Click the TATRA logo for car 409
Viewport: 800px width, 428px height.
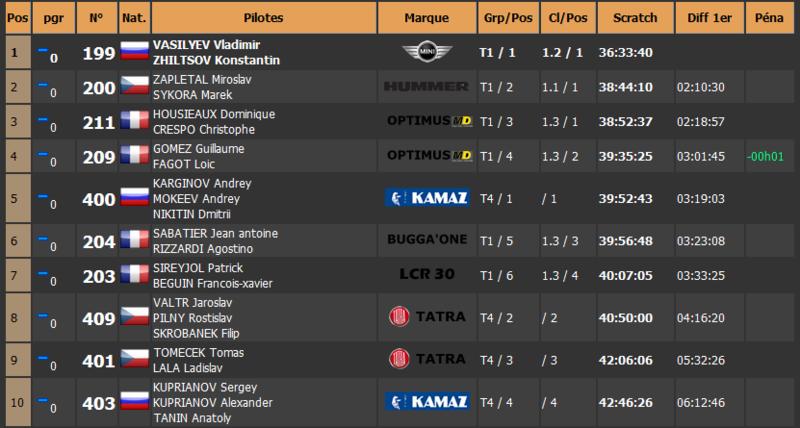coord(427,317)
